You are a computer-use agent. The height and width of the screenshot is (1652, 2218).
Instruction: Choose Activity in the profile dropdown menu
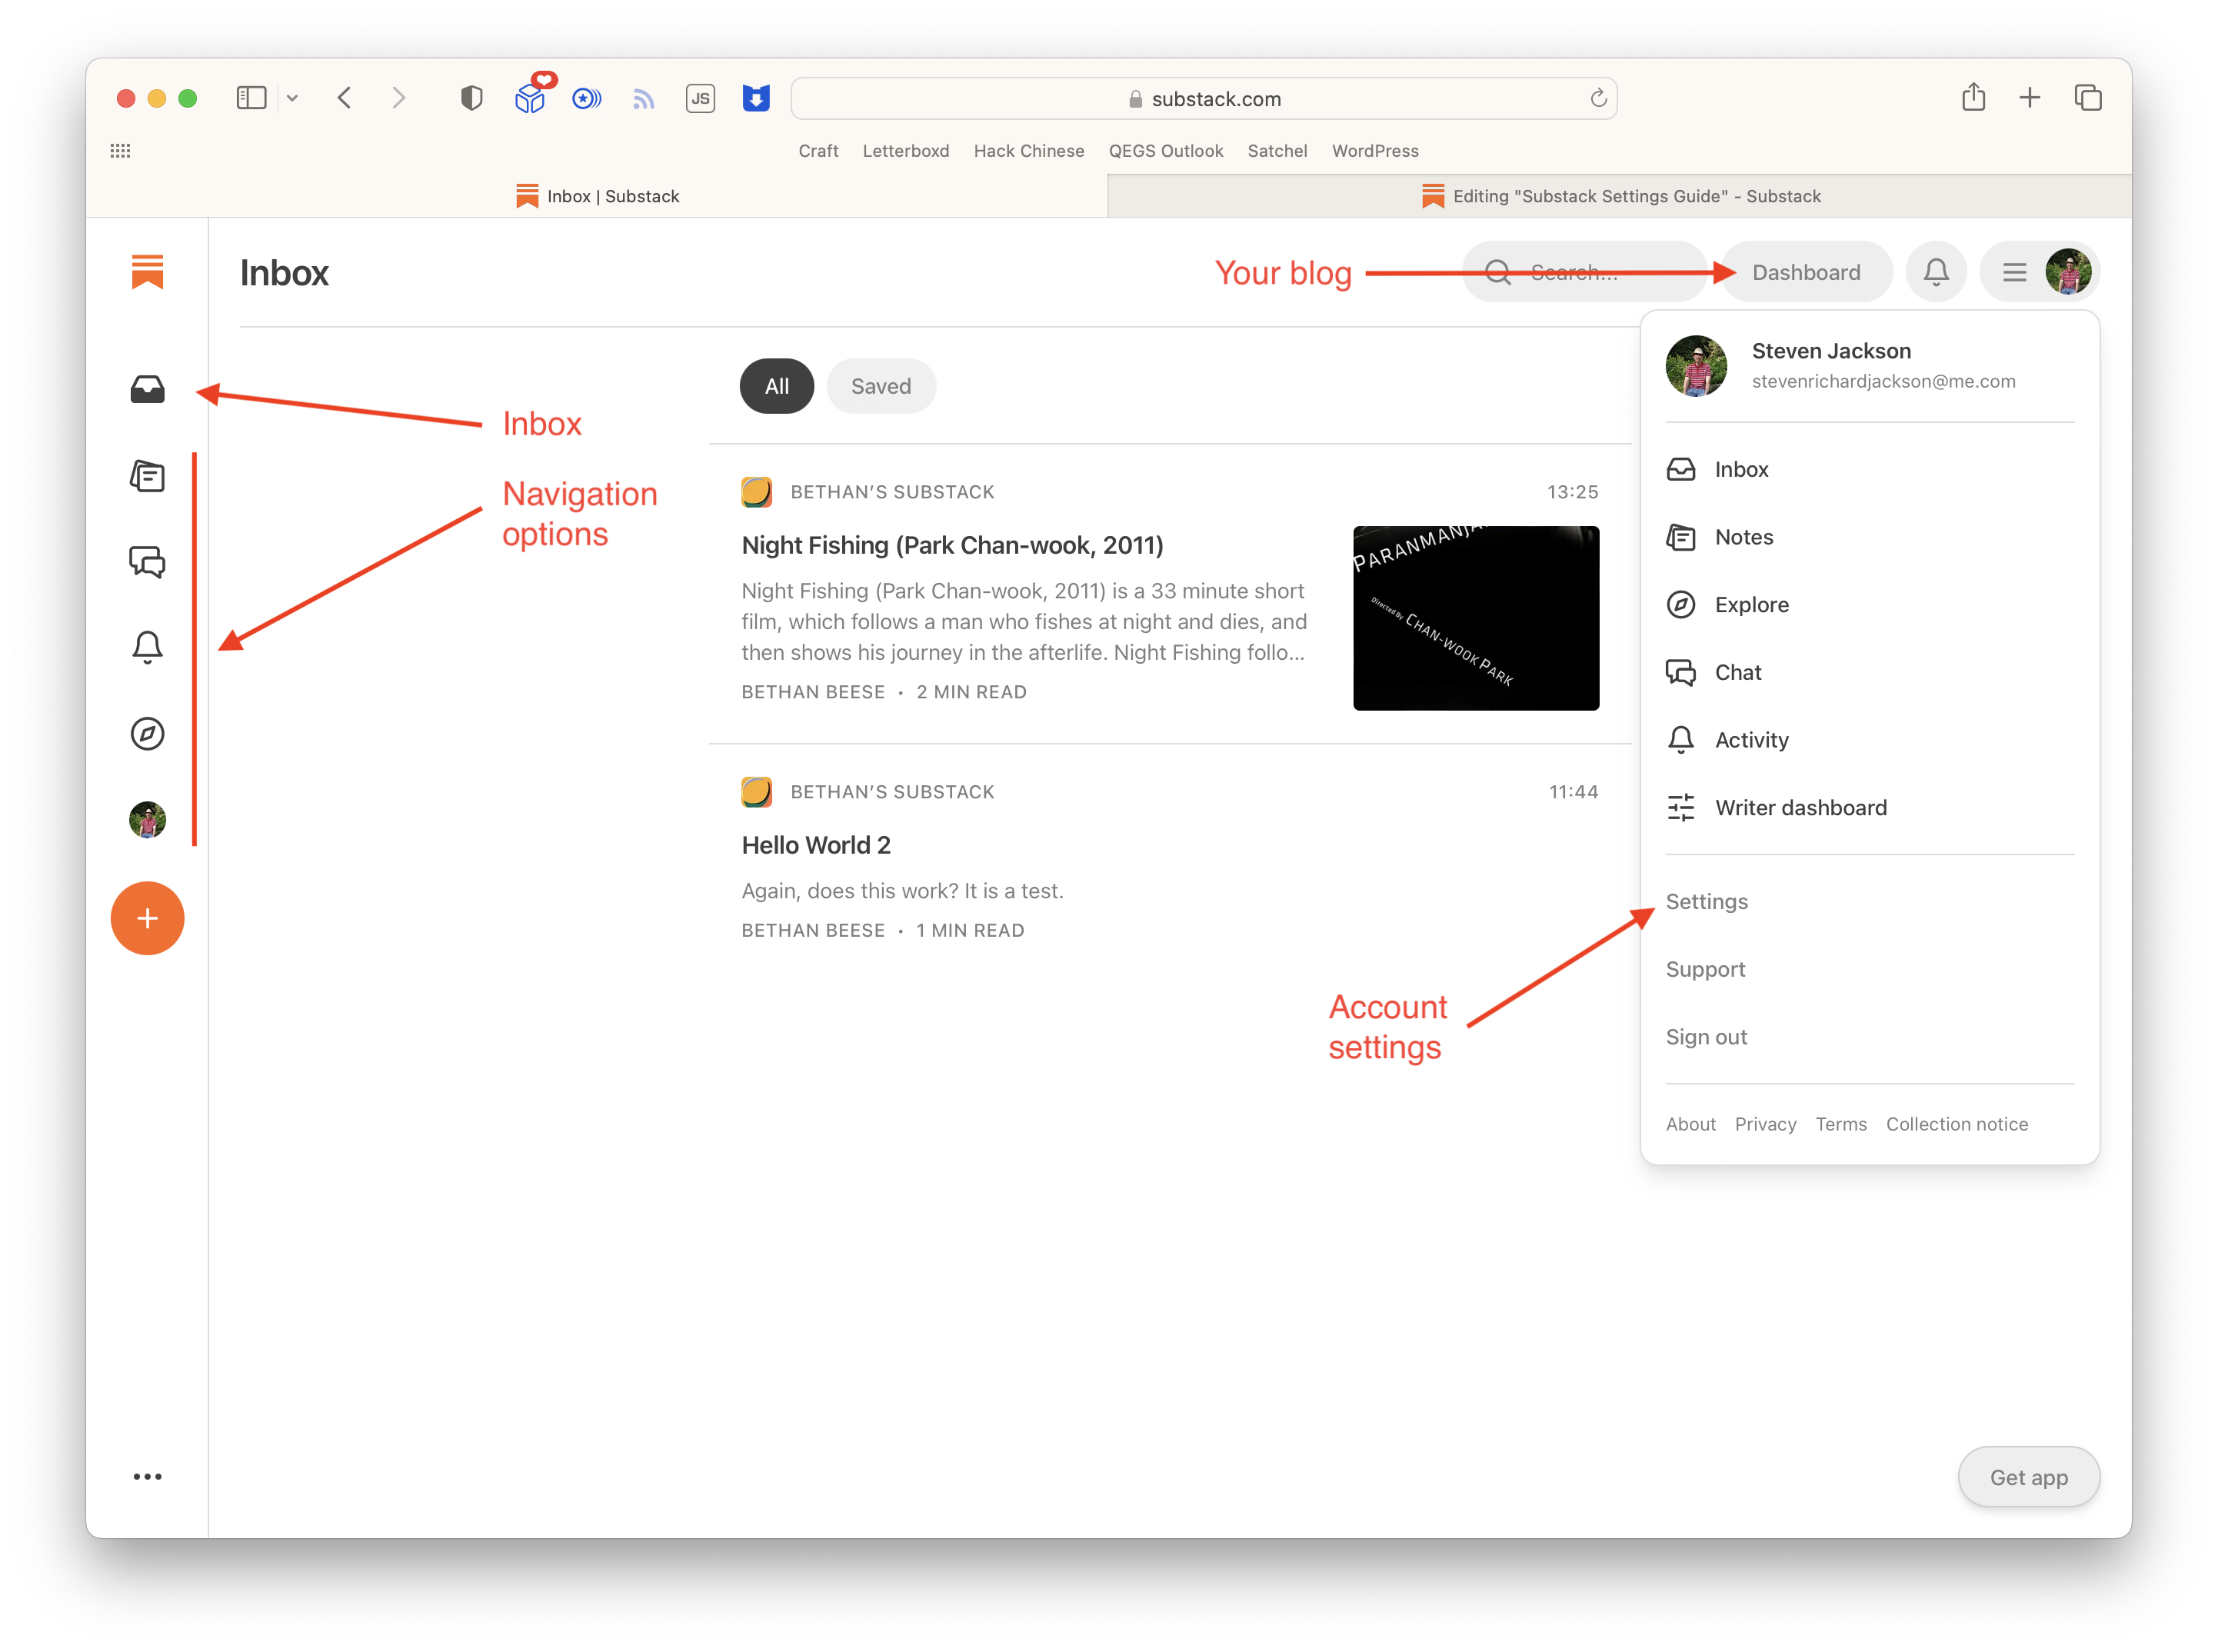tap(1870, 740)
